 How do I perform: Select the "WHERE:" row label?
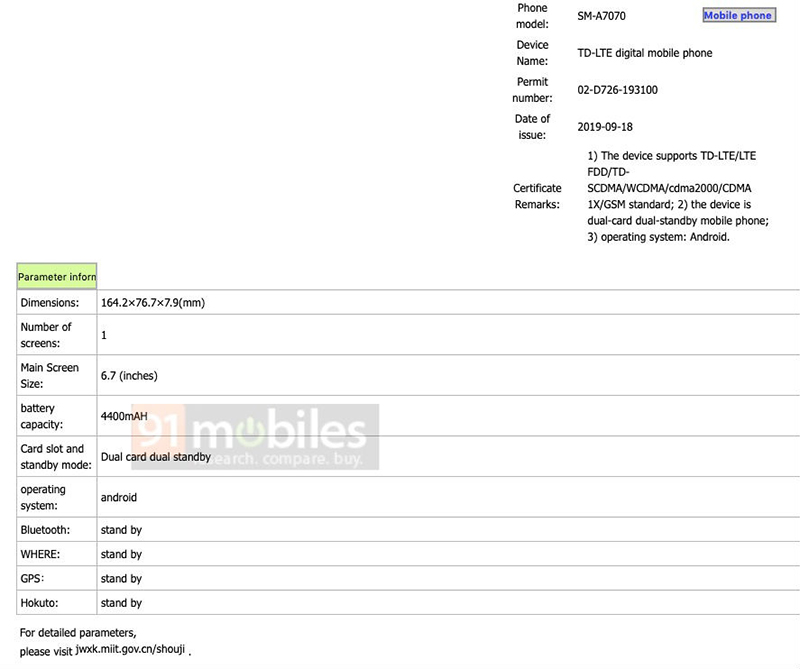coord(41,554)
